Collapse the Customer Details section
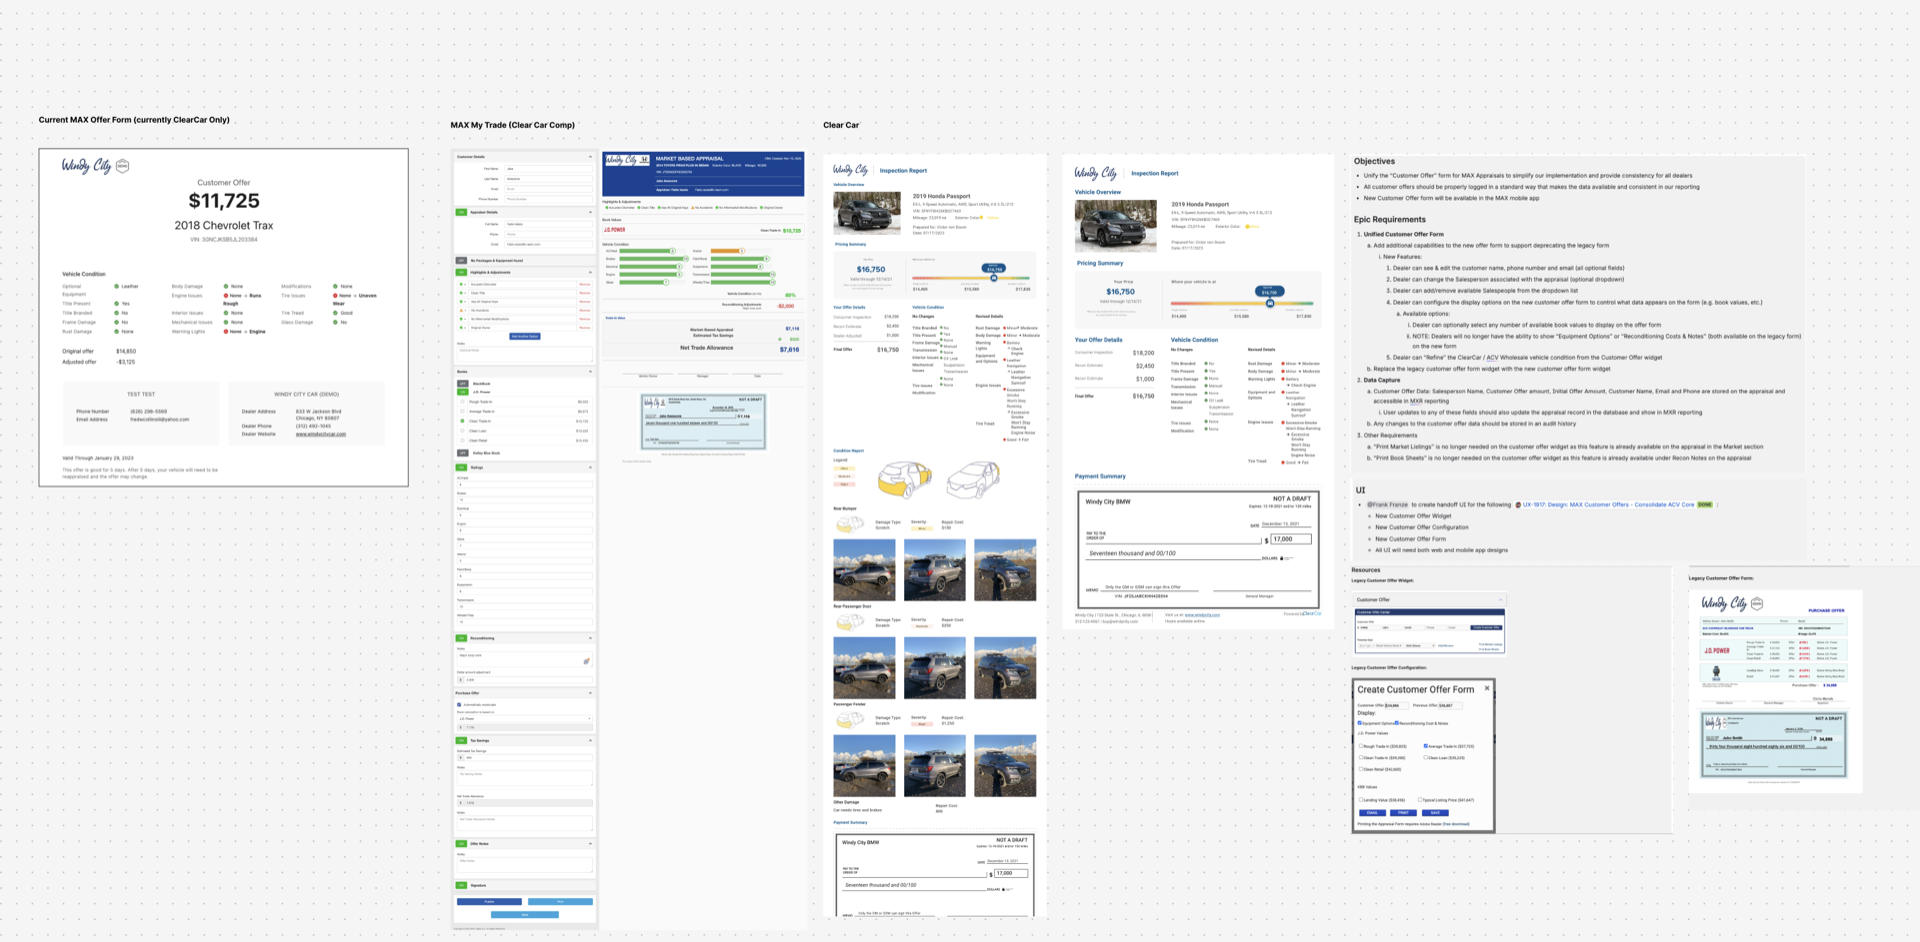1920x942 pixels. 589,157
